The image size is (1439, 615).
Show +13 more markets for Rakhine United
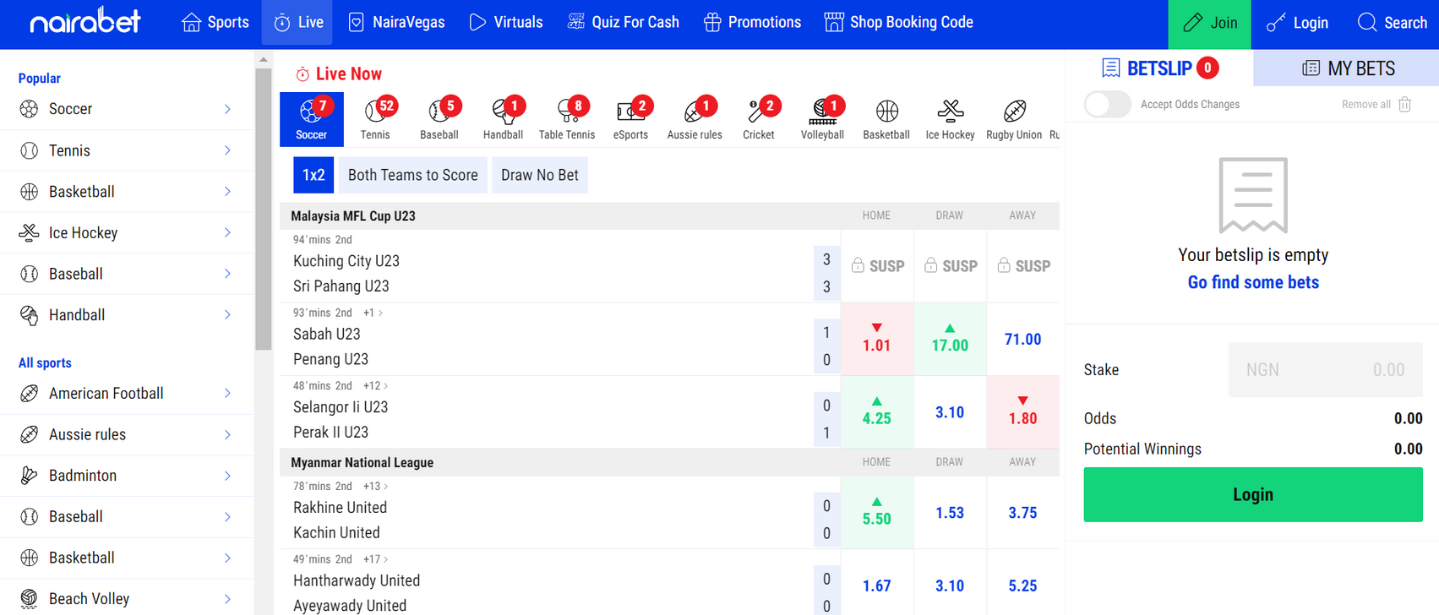tap(376, 486)
